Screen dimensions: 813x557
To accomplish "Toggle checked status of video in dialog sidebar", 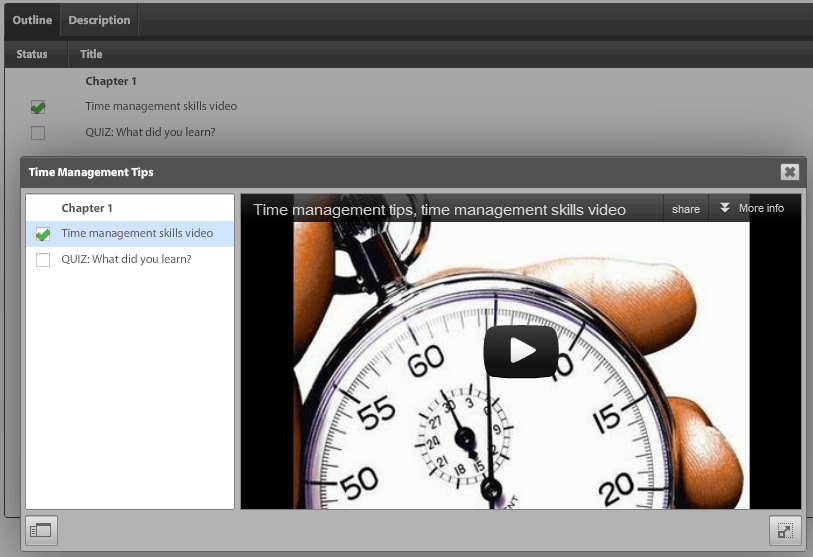I will tap(43, 234).
